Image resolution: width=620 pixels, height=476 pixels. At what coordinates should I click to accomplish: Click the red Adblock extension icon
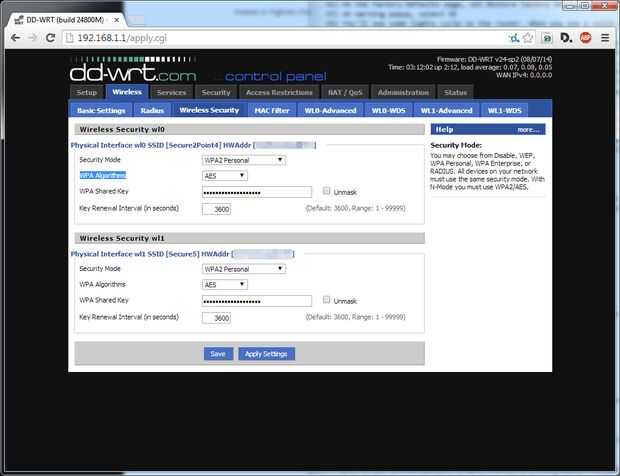585,38
